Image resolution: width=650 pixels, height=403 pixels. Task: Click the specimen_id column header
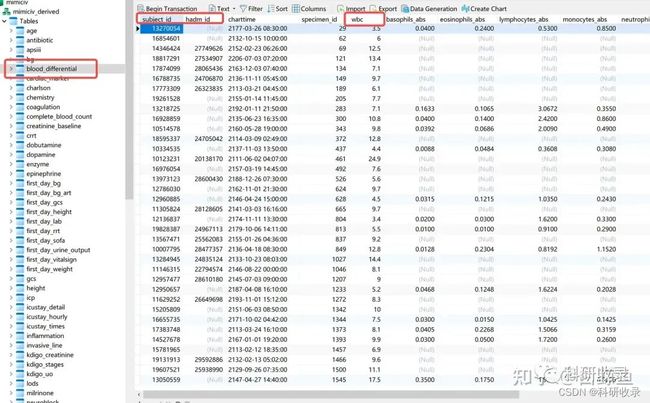(x=319, y=19)
